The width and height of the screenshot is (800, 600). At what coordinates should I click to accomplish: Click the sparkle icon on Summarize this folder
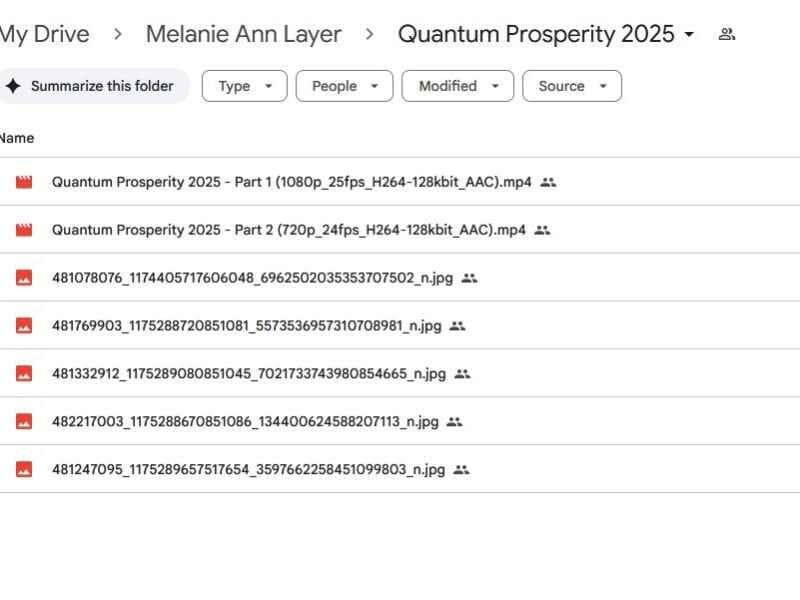(14, 85)
